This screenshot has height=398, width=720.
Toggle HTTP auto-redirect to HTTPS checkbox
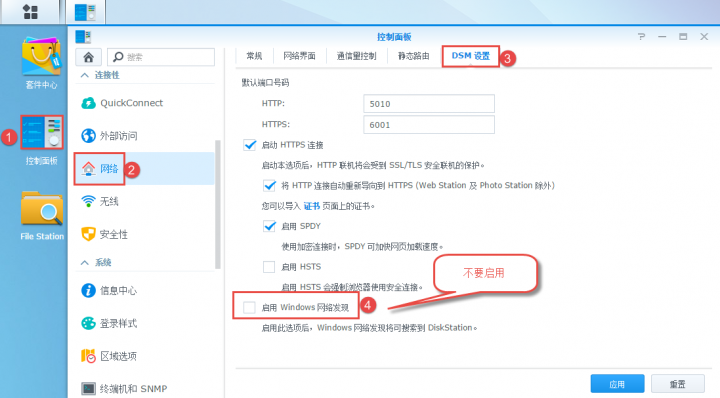(x=270, y=185)
